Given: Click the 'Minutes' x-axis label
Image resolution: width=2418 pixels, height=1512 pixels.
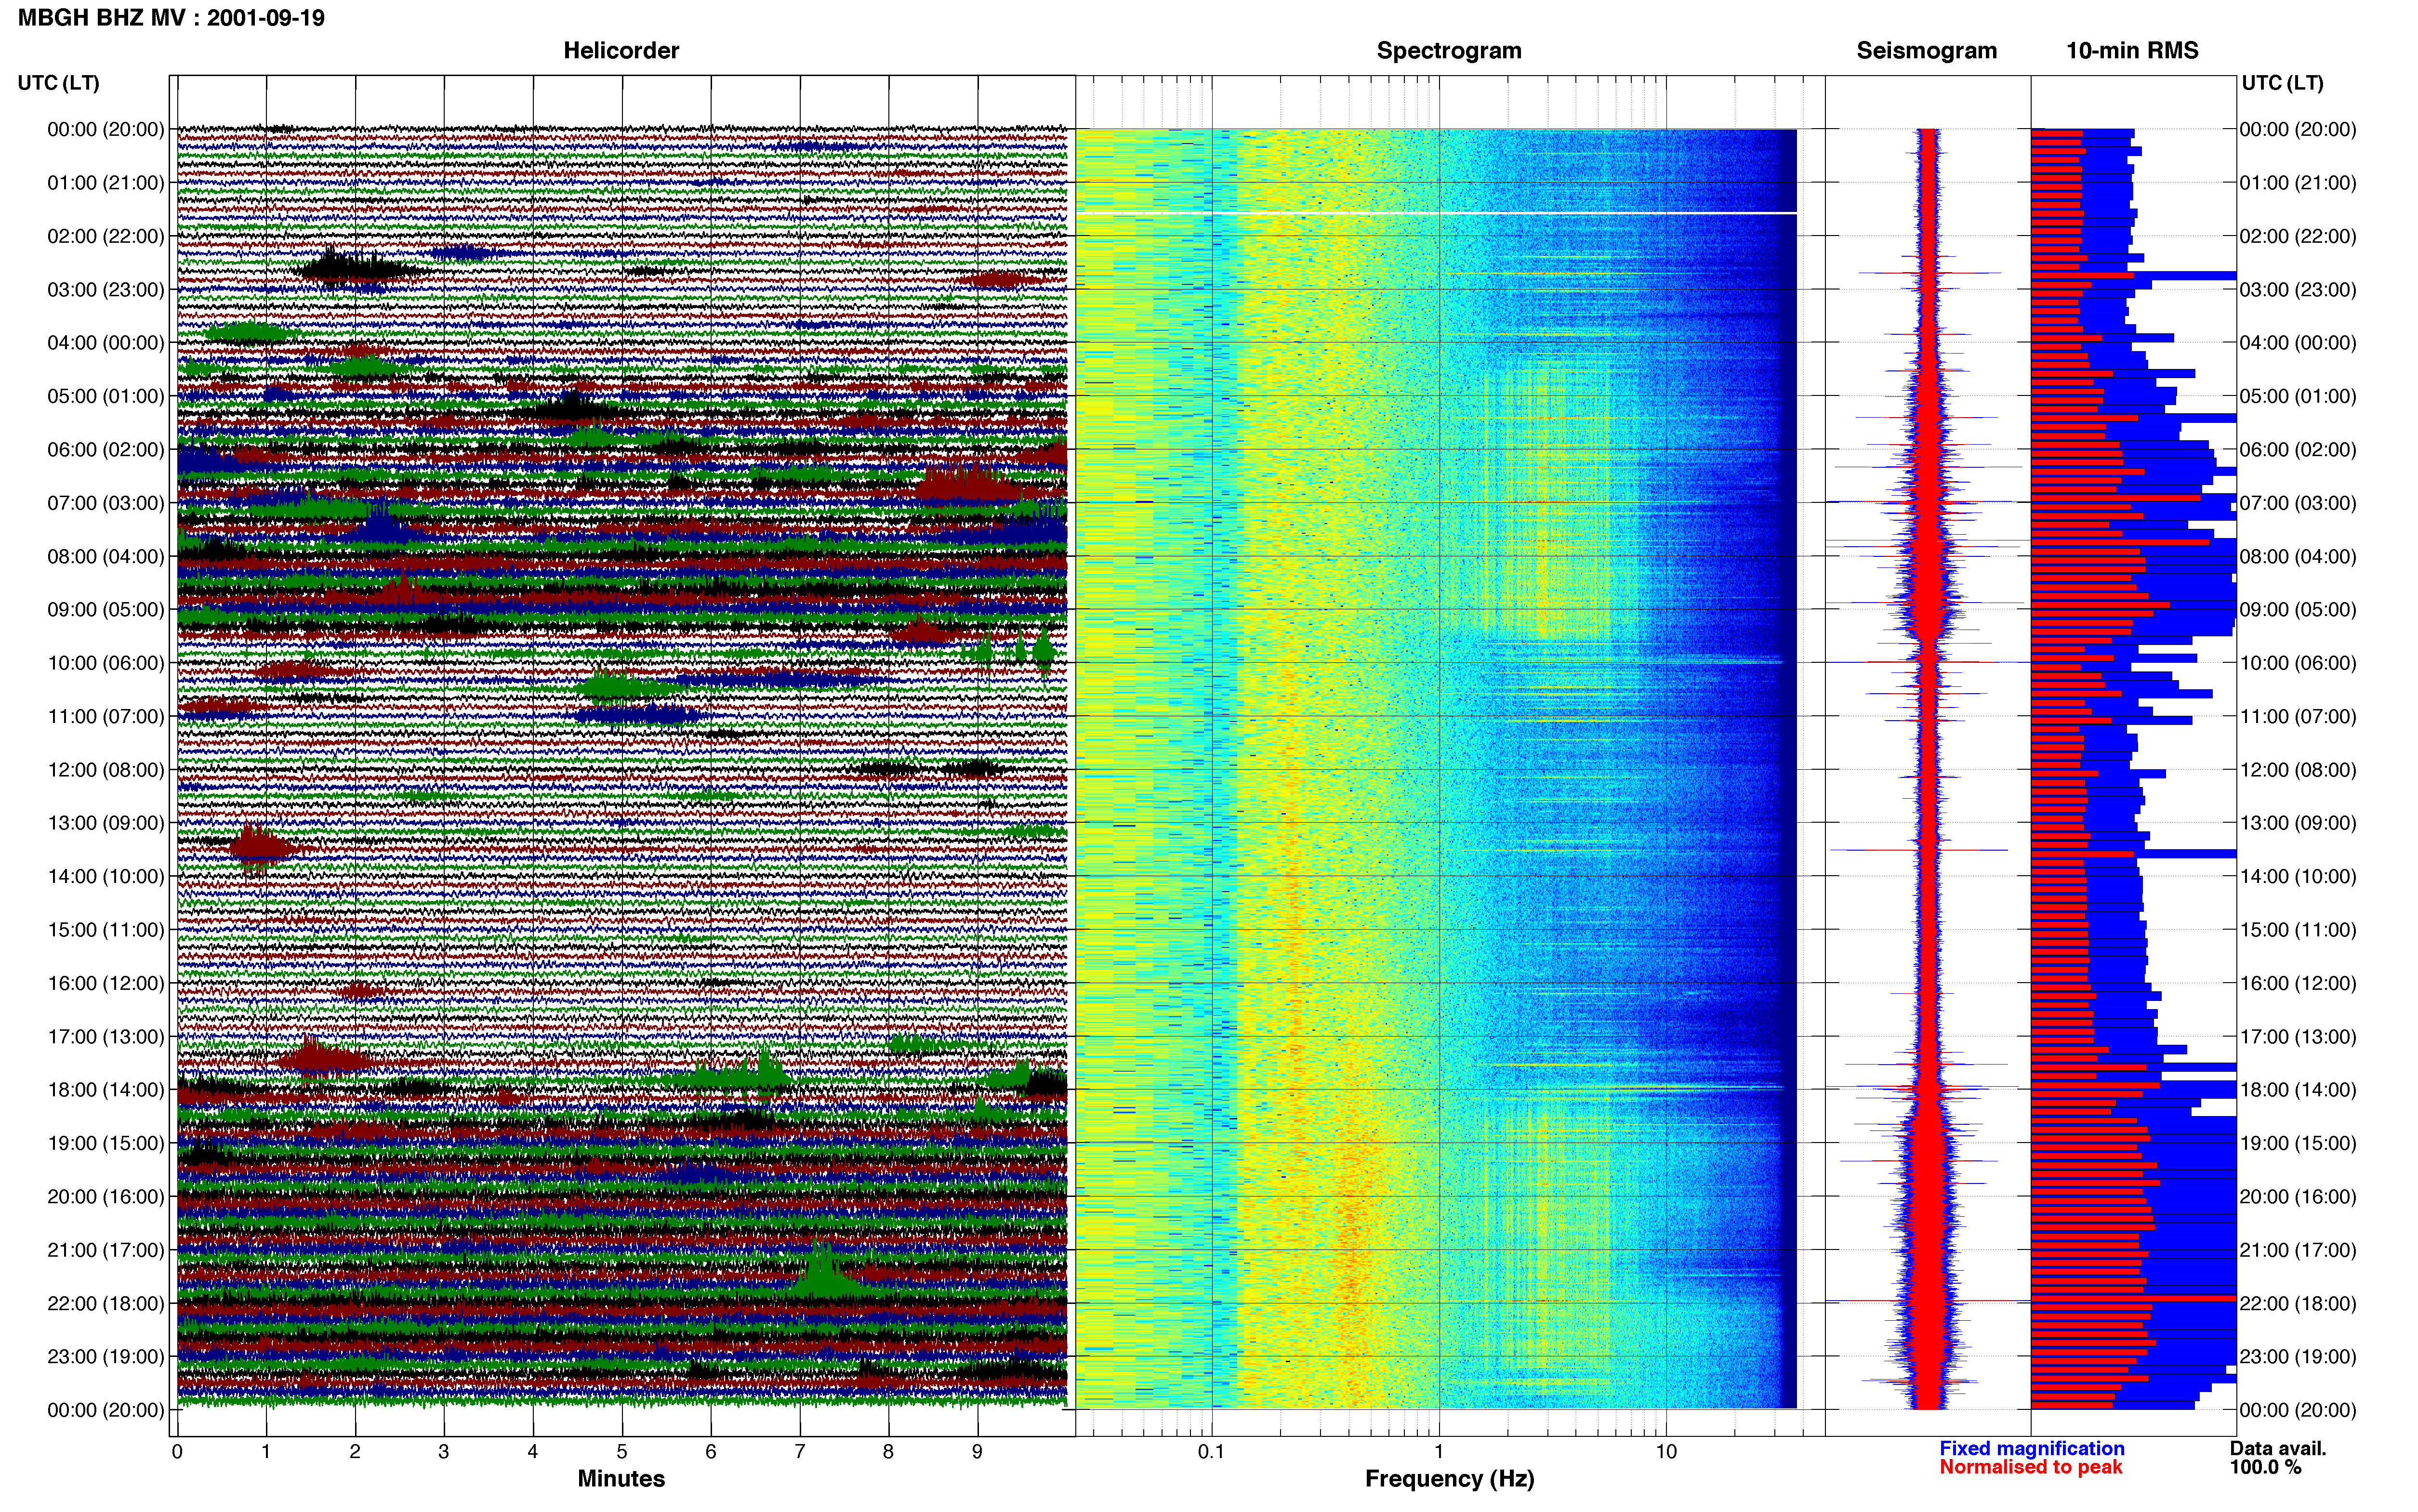Looking at the screenshot, I should tap(621, 1478).
